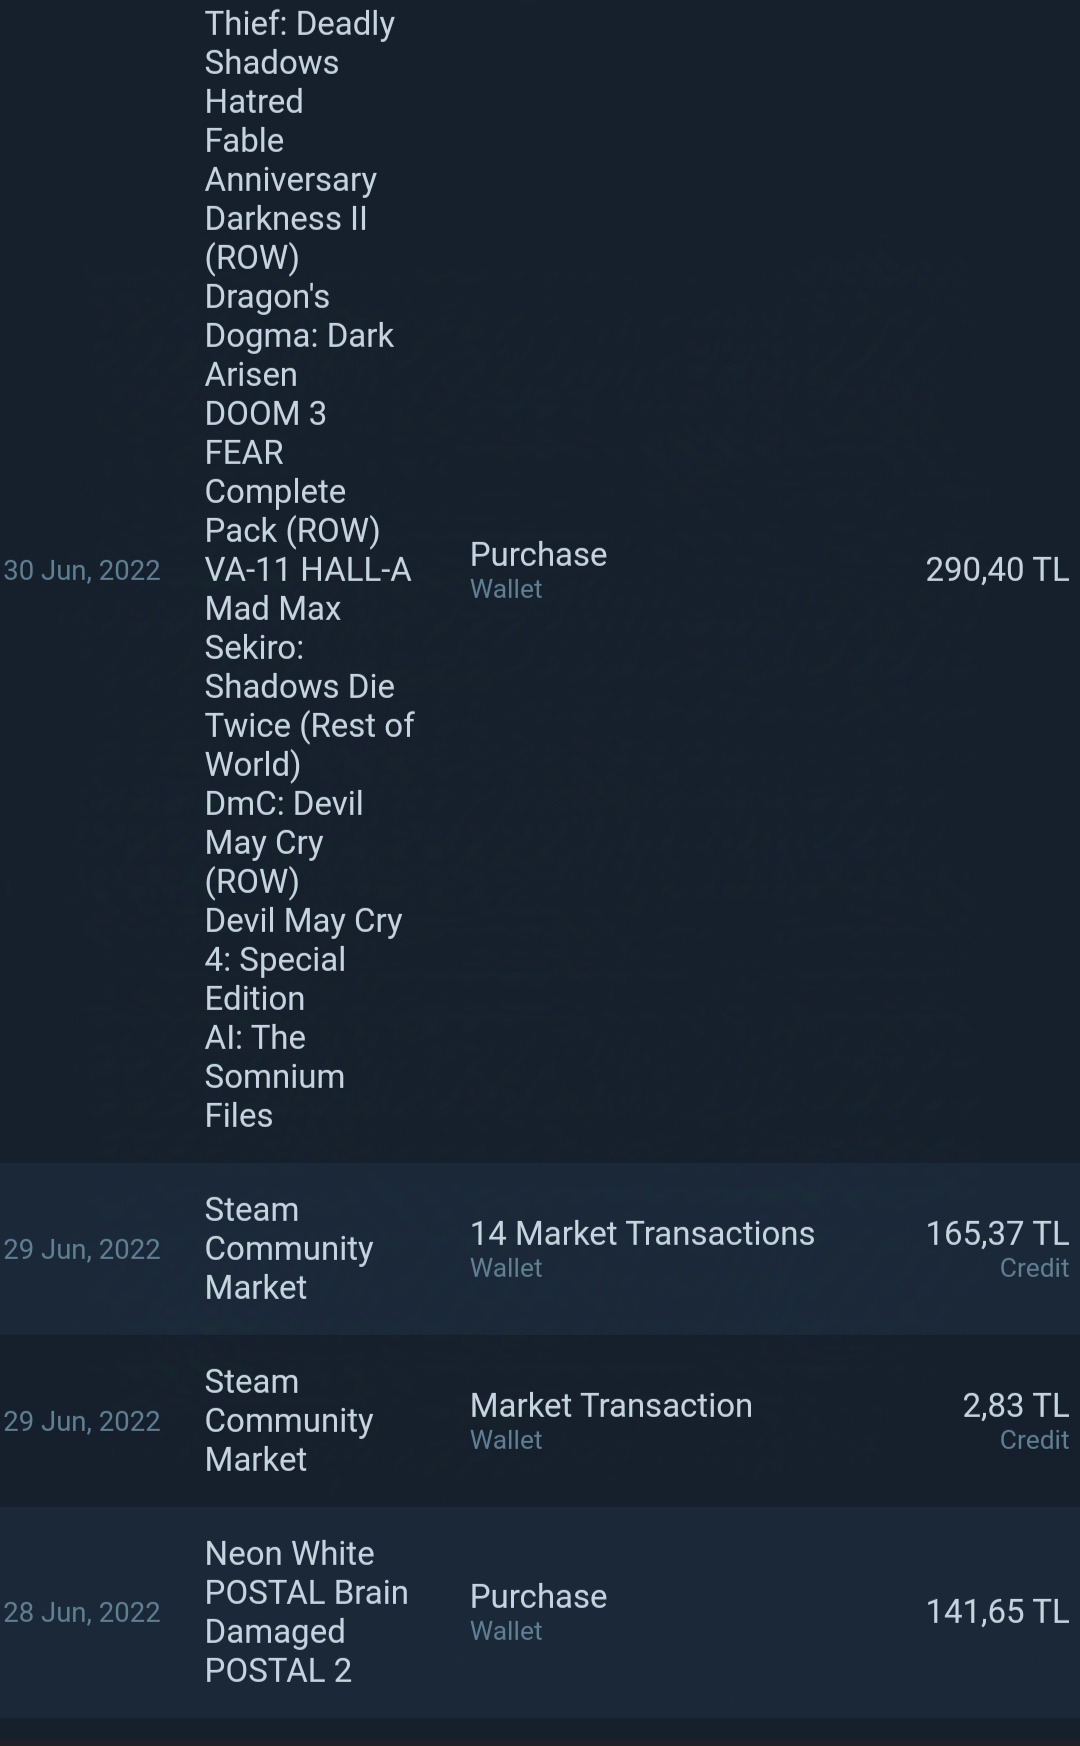Viewport: 1080px width, 1746px height.
Task: Select Dragon's Dogma: Dark Arisen item
Action: [x=299, y=335]
